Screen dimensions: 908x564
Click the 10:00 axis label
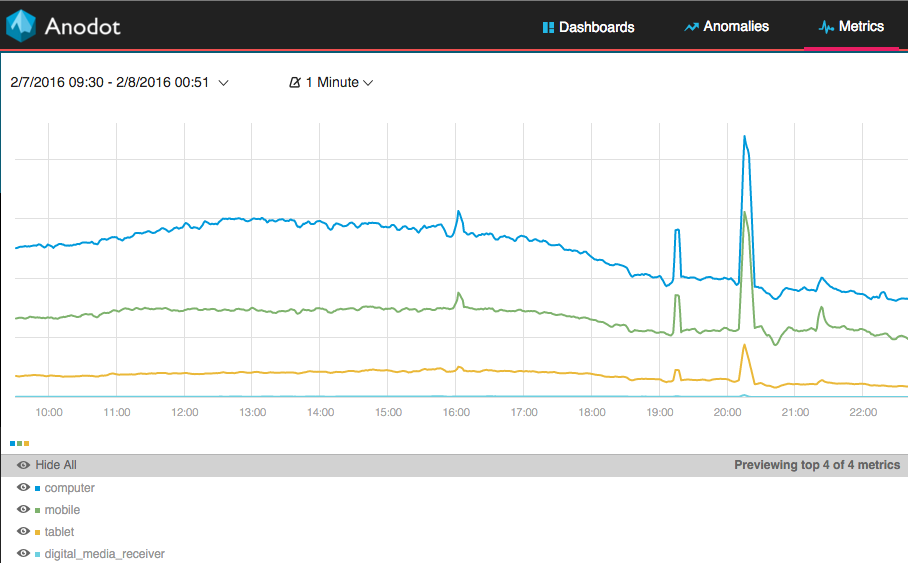49,412
